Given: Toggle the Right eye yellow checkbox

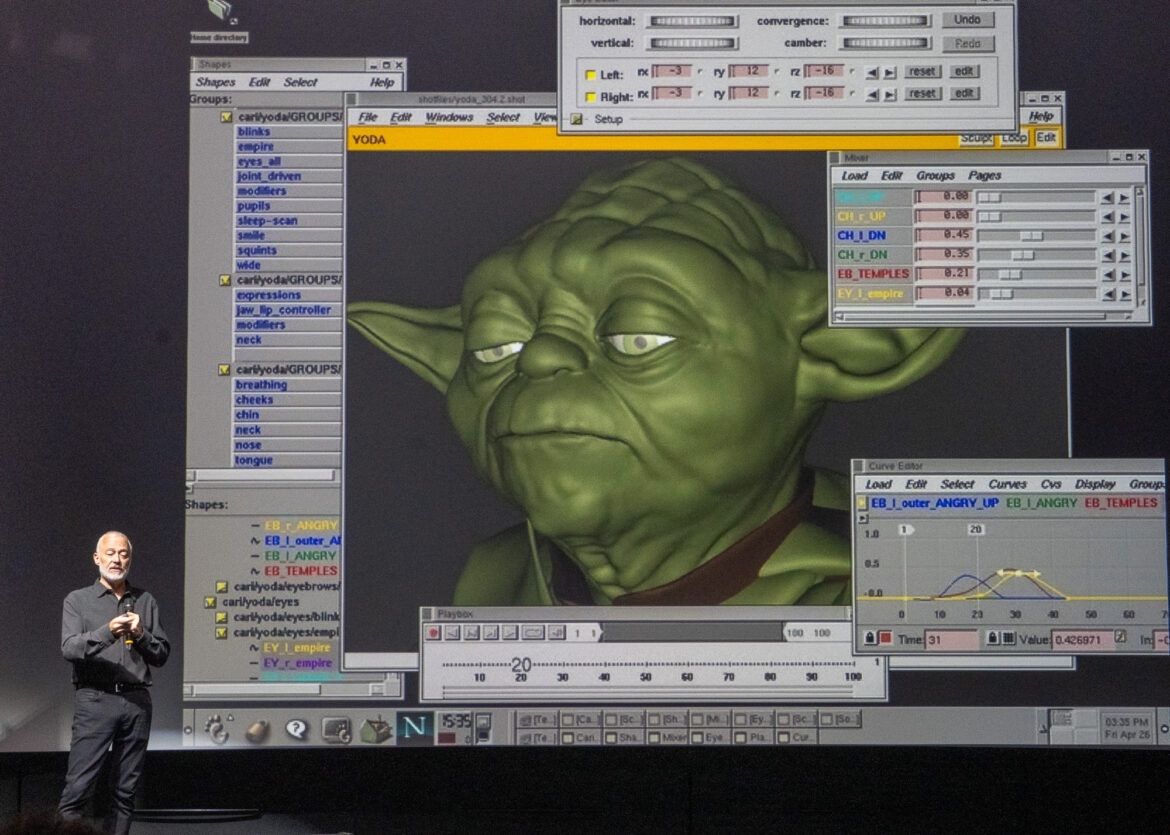Looking at the screenshot, I should [x=590, y=97].
